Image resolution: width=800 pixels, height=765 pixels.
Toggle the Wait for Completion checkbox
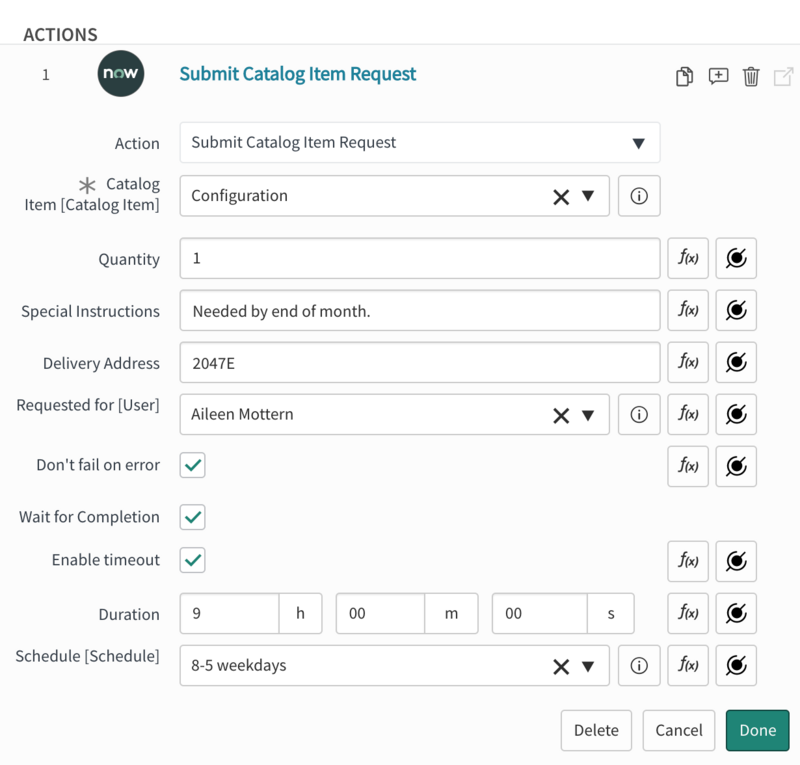coord(192,517)
